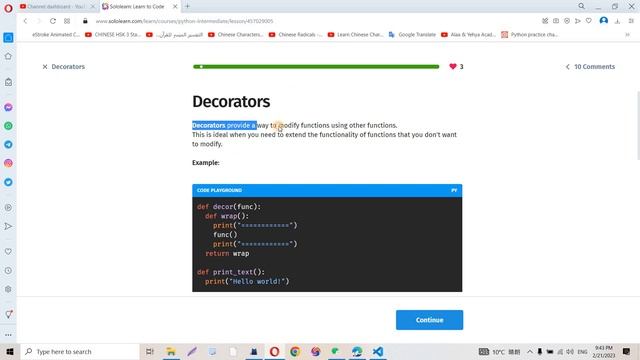Open the Chinese Radicals bookmark
640x360 pixels.
click(x=296, y=35)
